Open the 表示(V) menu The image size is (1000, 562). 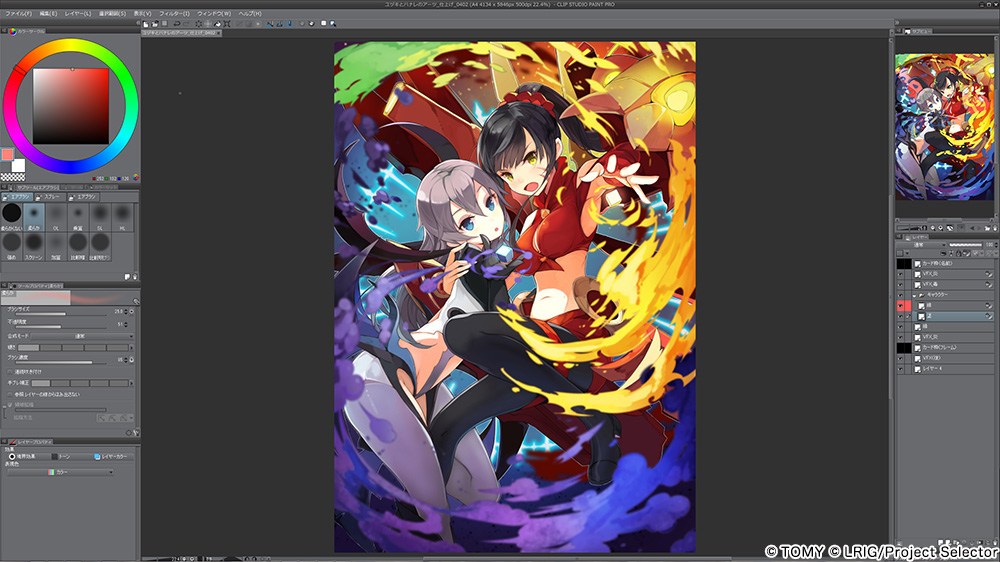point(142,13)
